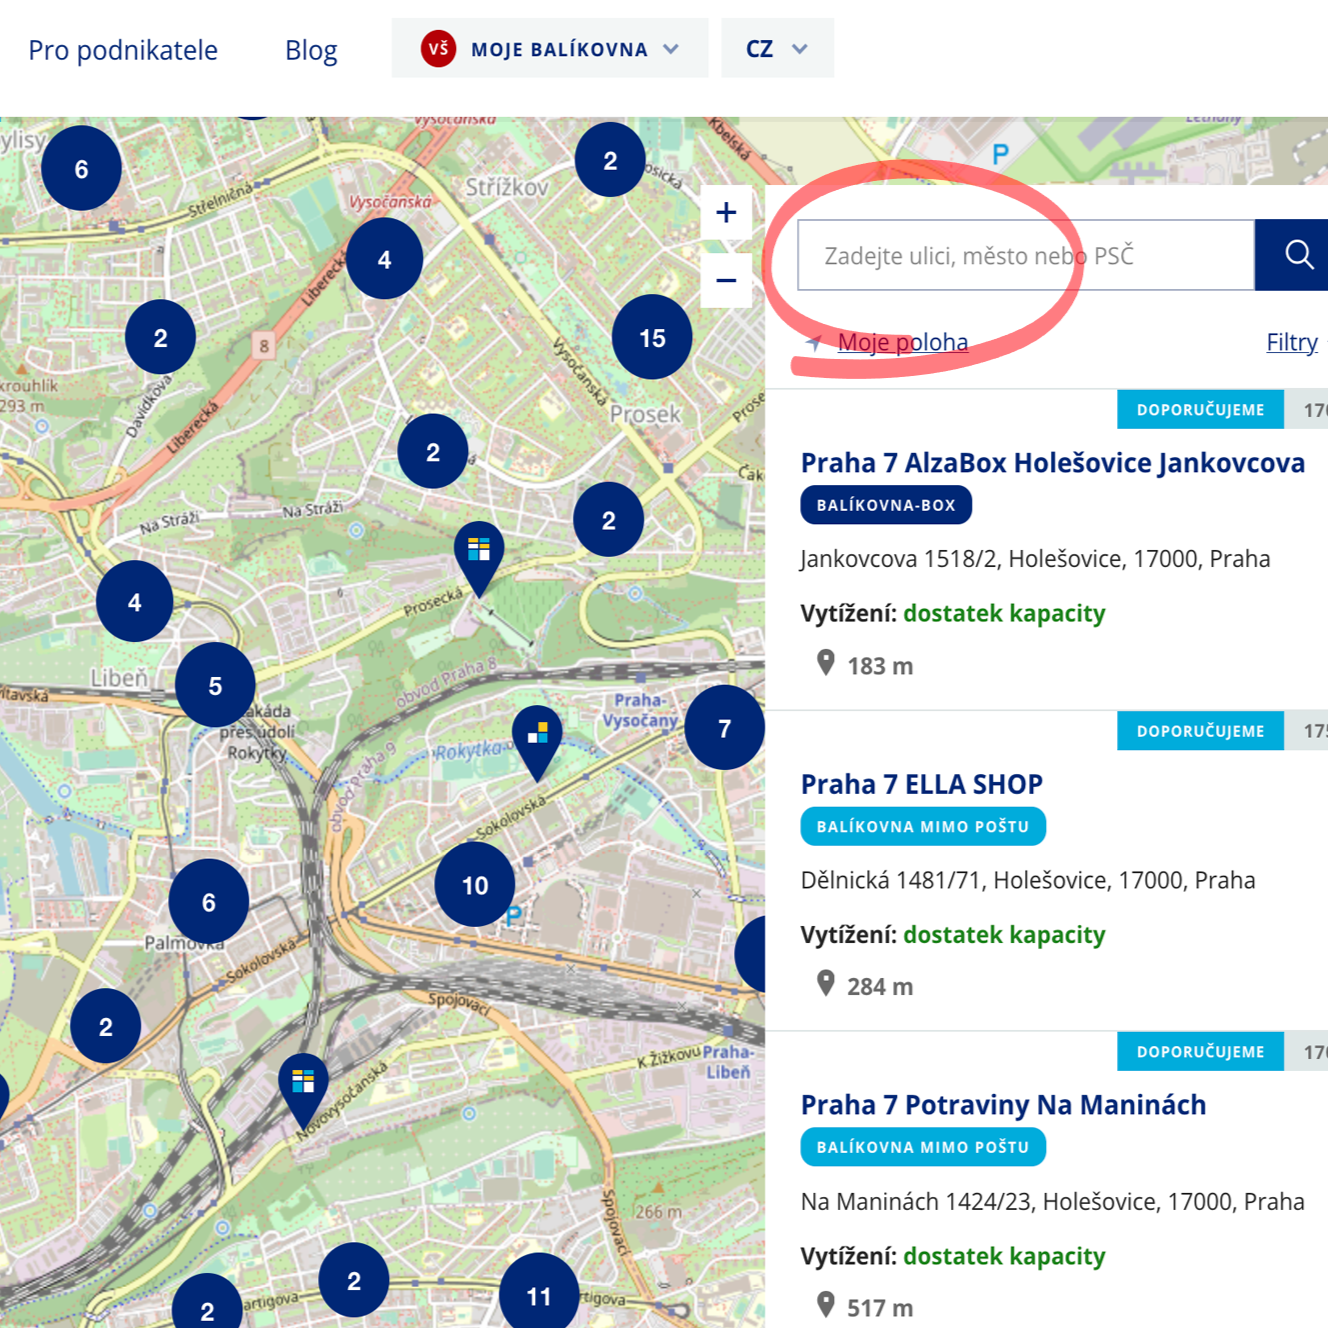Open Pro podnikatele menu item
The image size is (1328, 1328).
click(x=123, y=50)
